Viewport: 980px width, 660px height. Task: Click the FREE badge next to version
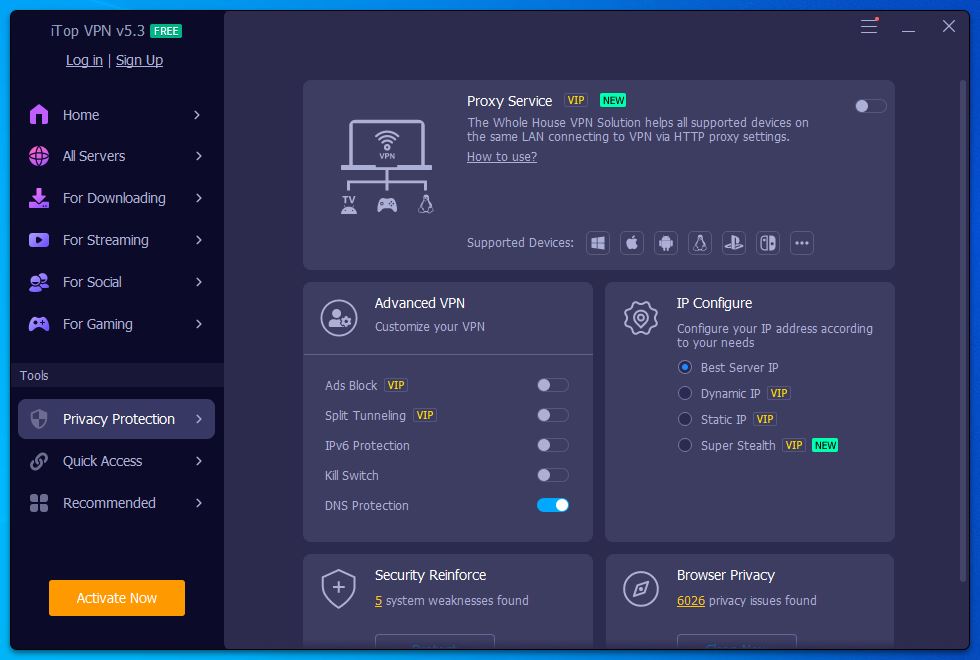(x=166, y=31)
